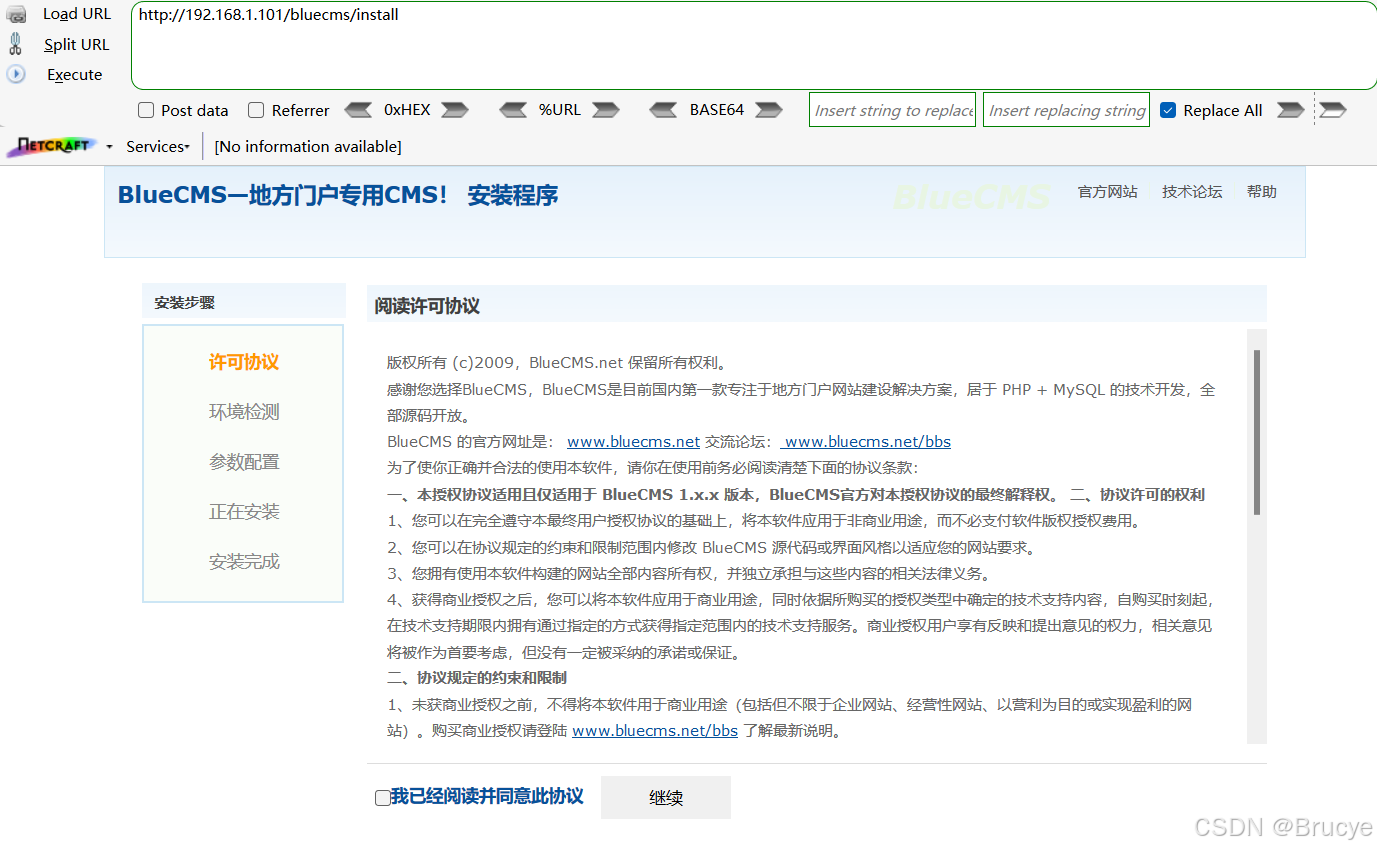
Task: Click the Netcraft logo
Action: (x=52, y=146)
